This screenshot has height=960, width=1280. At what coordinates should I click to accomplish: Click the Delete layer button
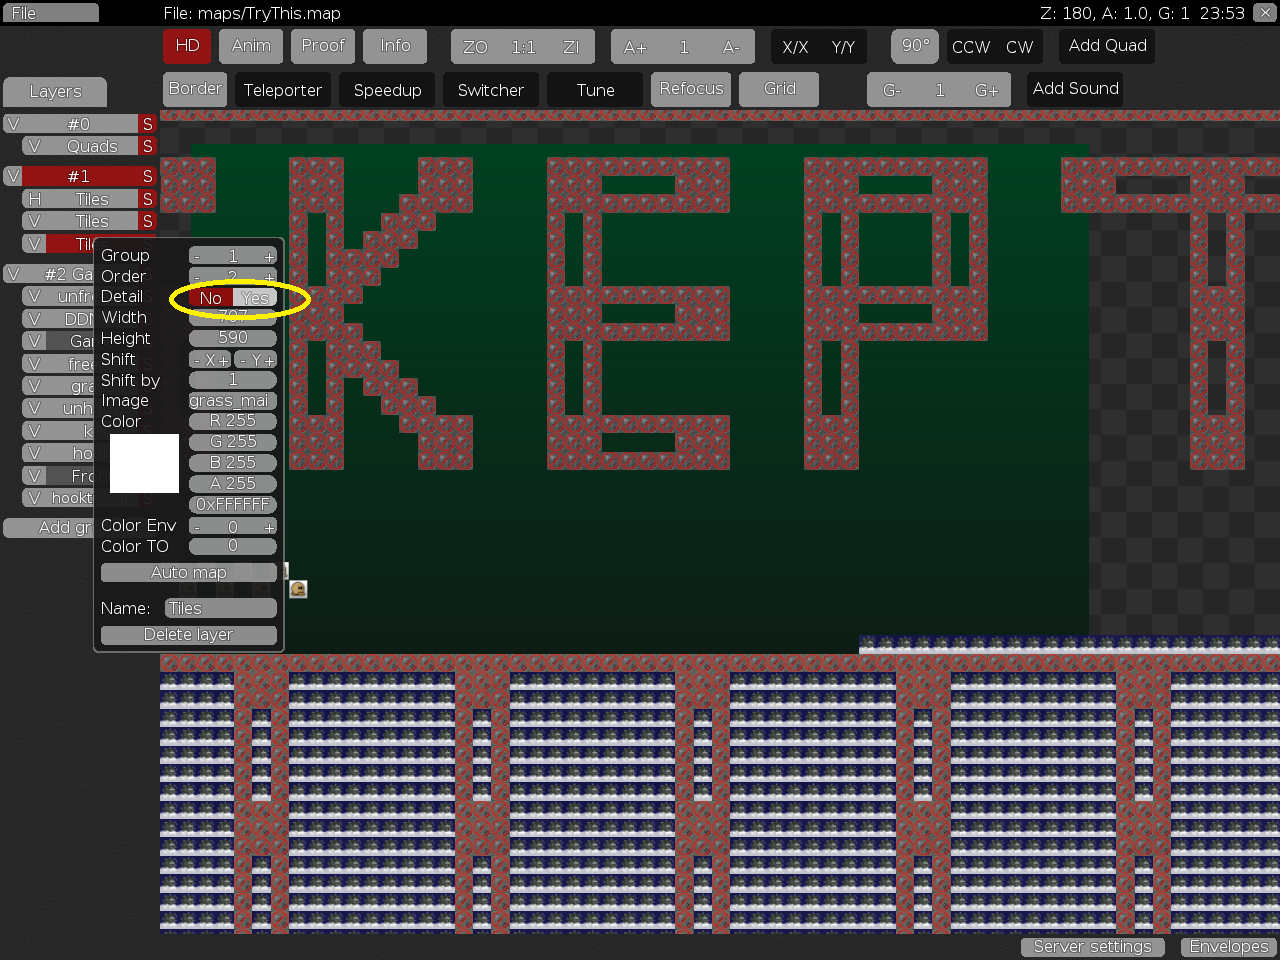coord(188,635)
